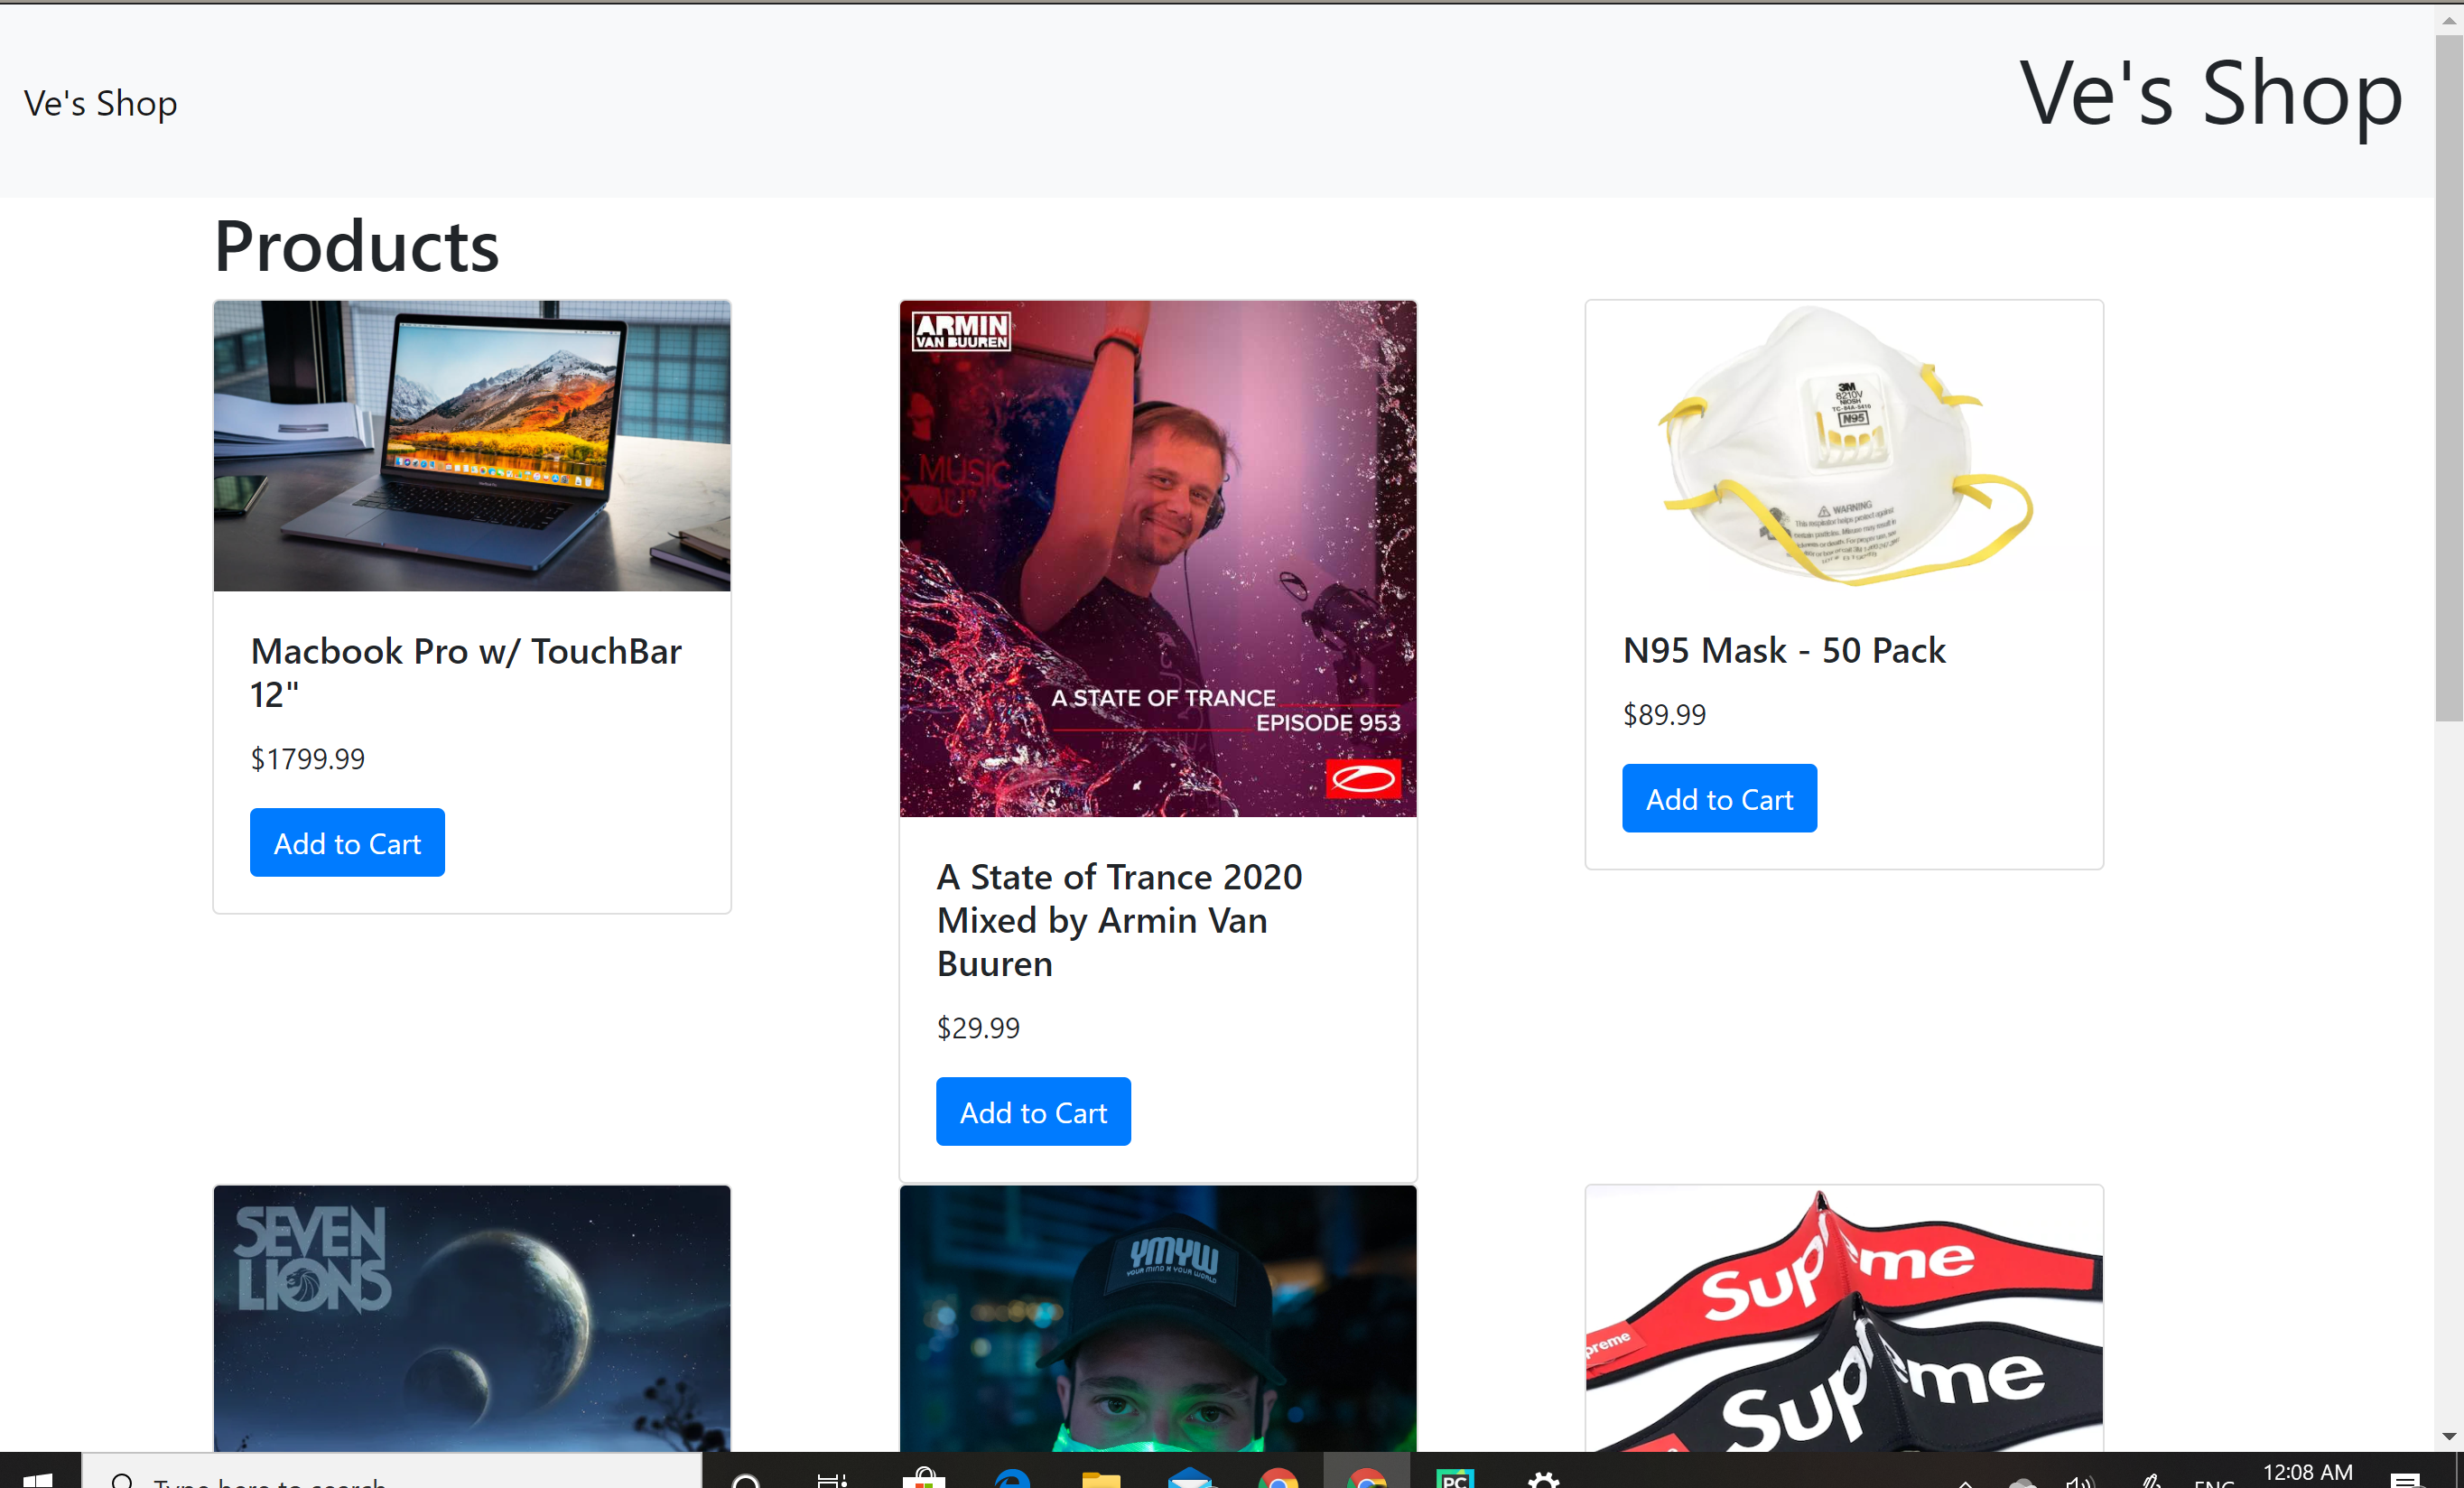This screenshot has width=2464, height=1488.
Task: Open the Ve's Shop navbar brand link
Action: tap(100, 103)
